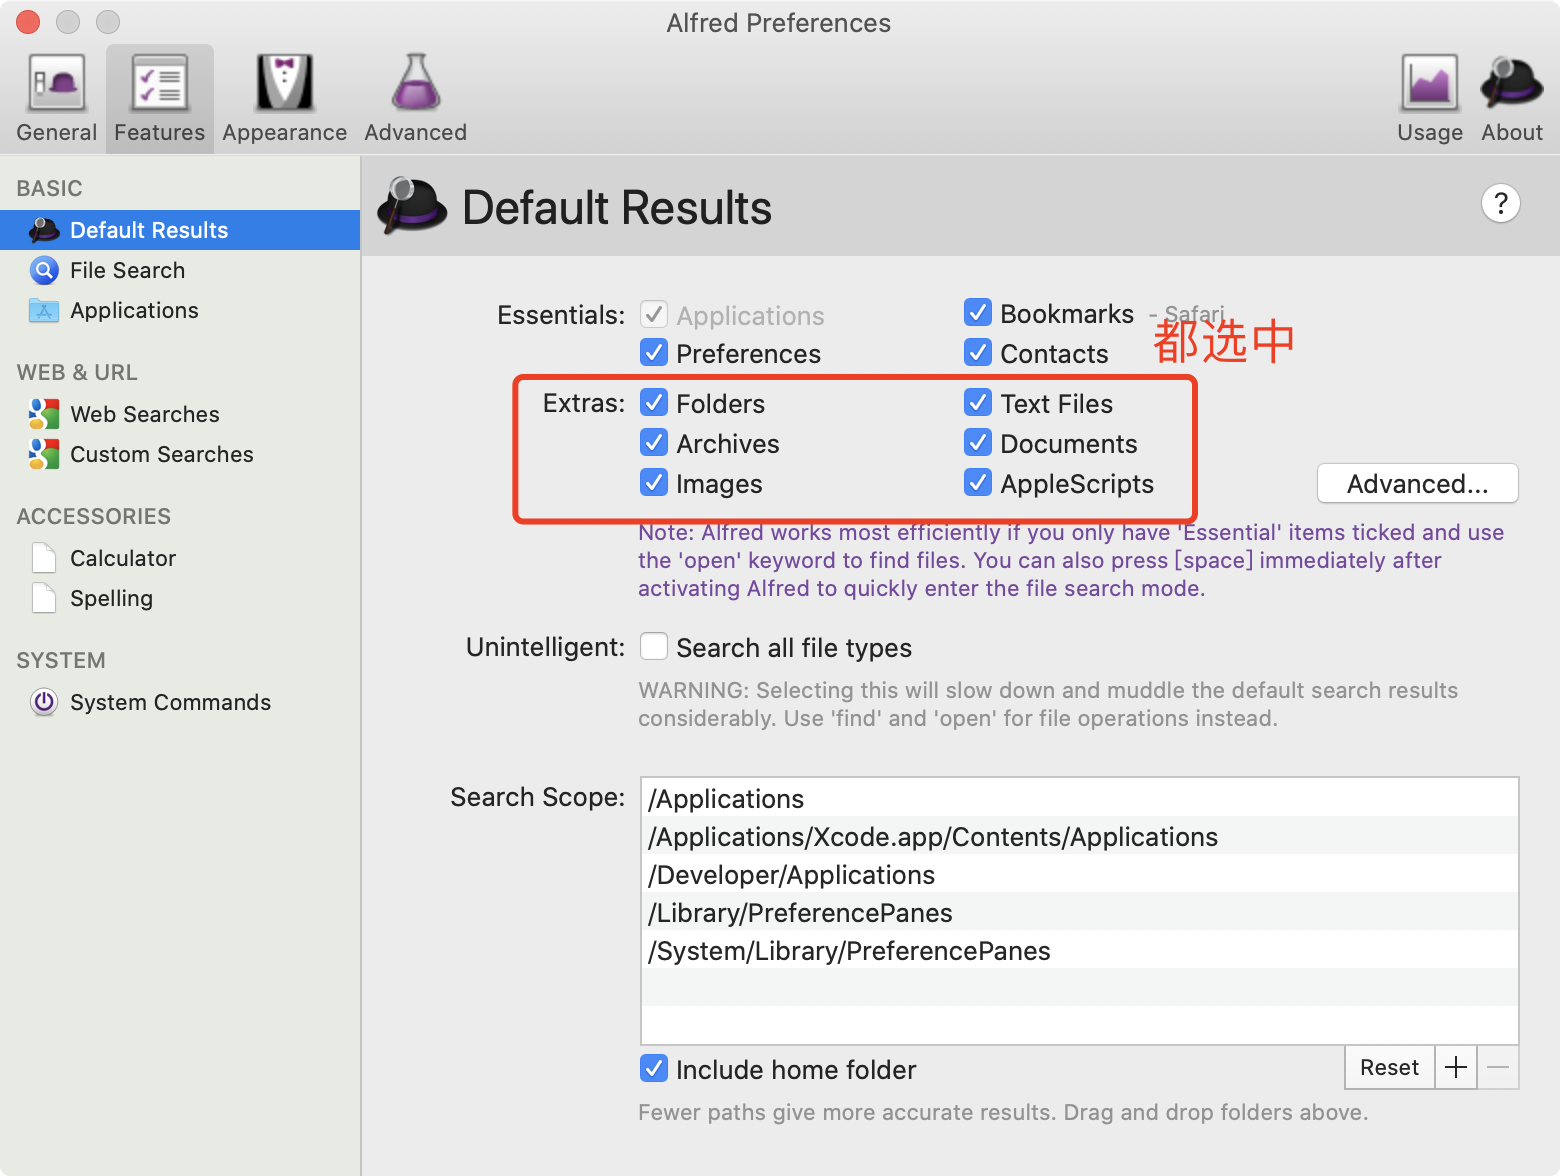Open Spelling settings
This screenshot has height=1176, width=1560.
(x=180, y=598)
